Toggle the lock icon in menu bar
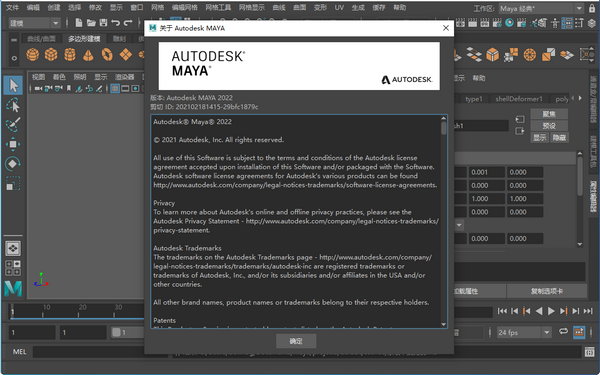This screenshot has height=375, width=600. click(x=592, y=8)
